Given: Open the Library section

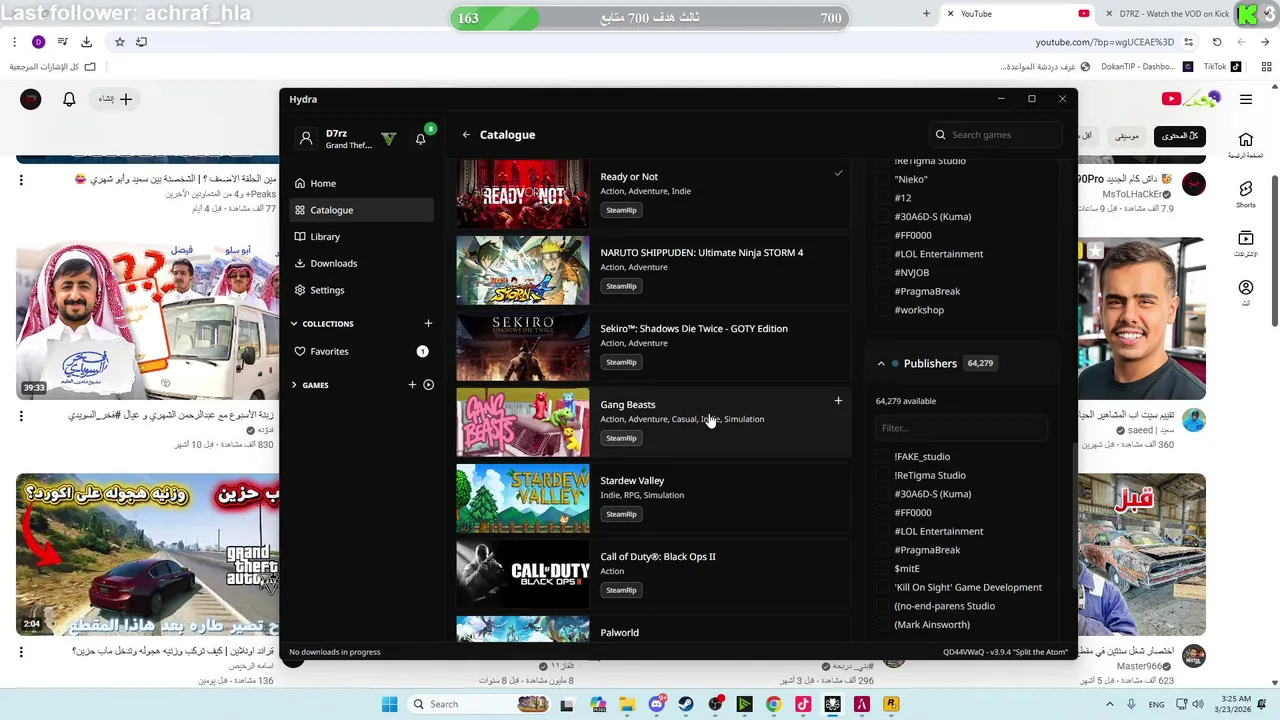Looking at the screenshot, I should coord(360,237).
